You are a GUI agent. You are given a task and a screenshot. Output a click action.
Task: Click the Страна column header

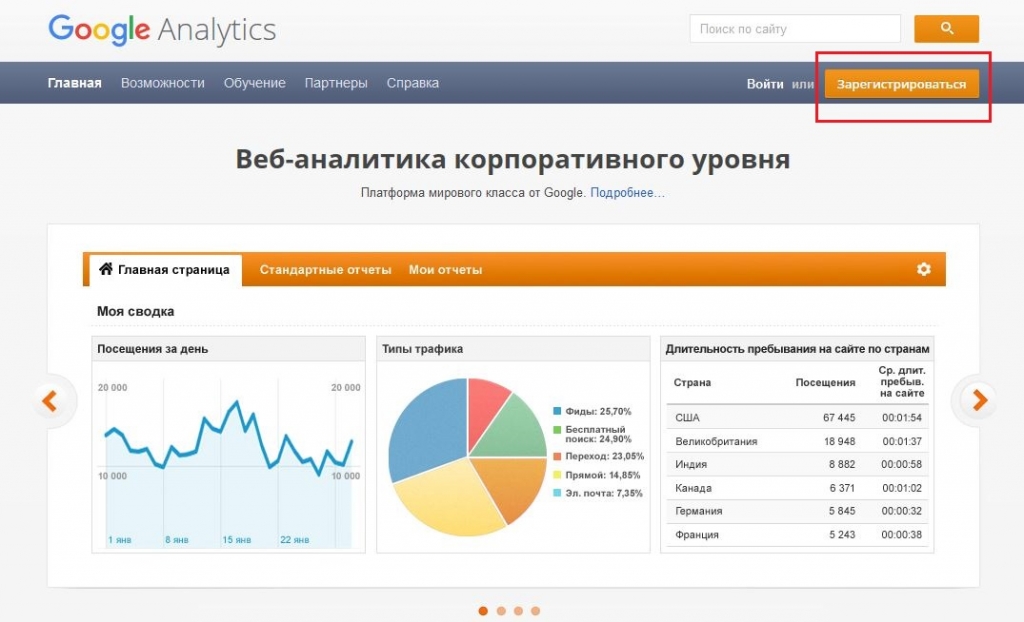(692, 383)
